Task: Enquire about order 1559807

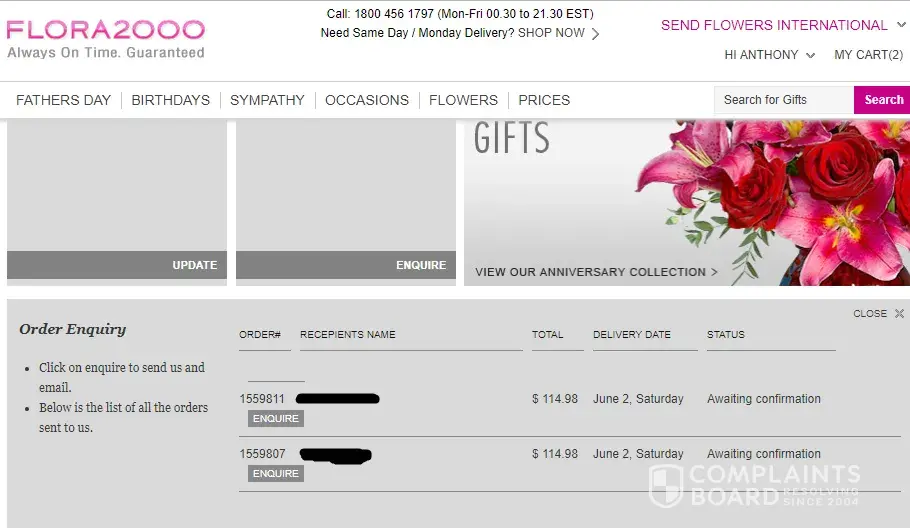Action: (x=276, y=474)
